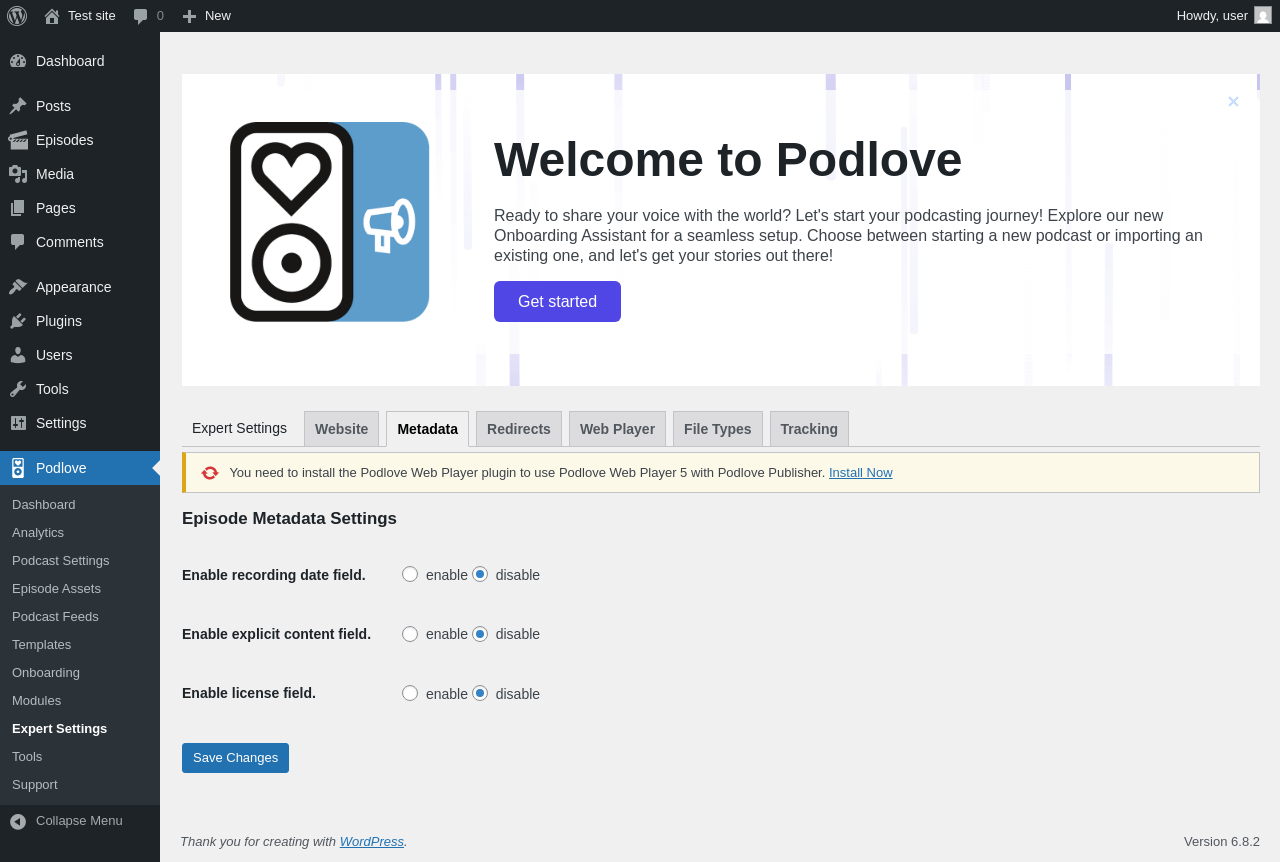This screenshot has width=1280, height=862.
Task: Click the Appearance brush icon
Action: point(18,287)
